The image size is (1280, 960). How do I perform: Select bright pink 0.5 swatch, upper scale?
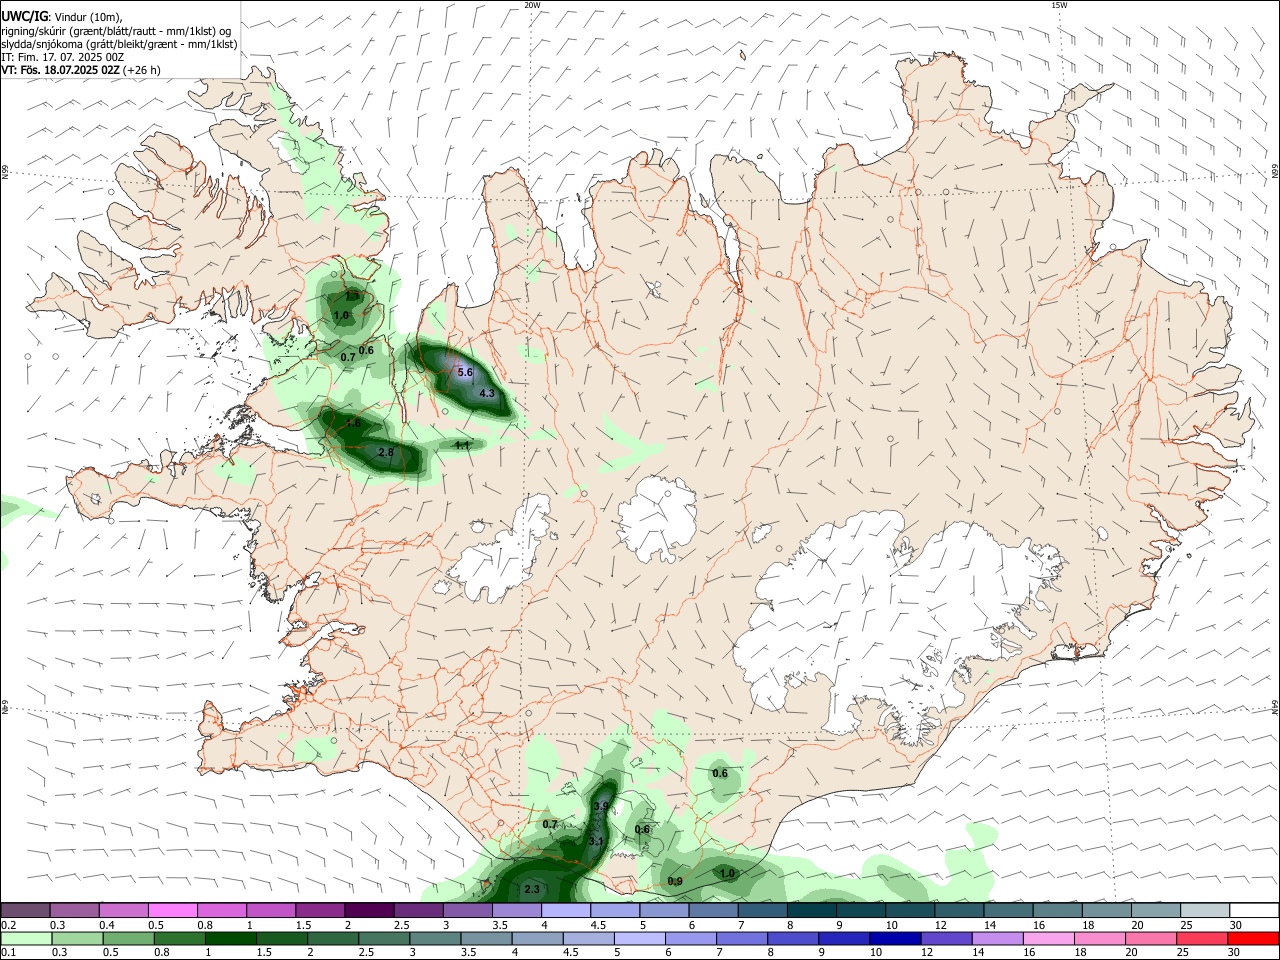[172, 910]
